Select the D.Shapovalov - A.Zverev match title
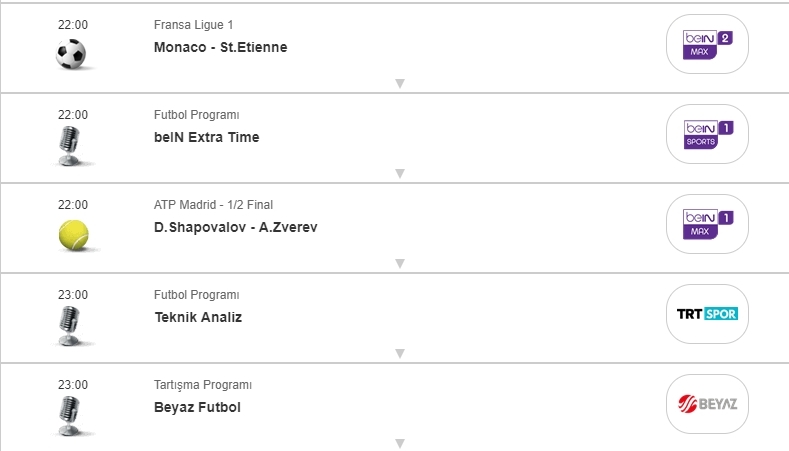The width and height of the screenshot is (789, 451). [237, 227]
